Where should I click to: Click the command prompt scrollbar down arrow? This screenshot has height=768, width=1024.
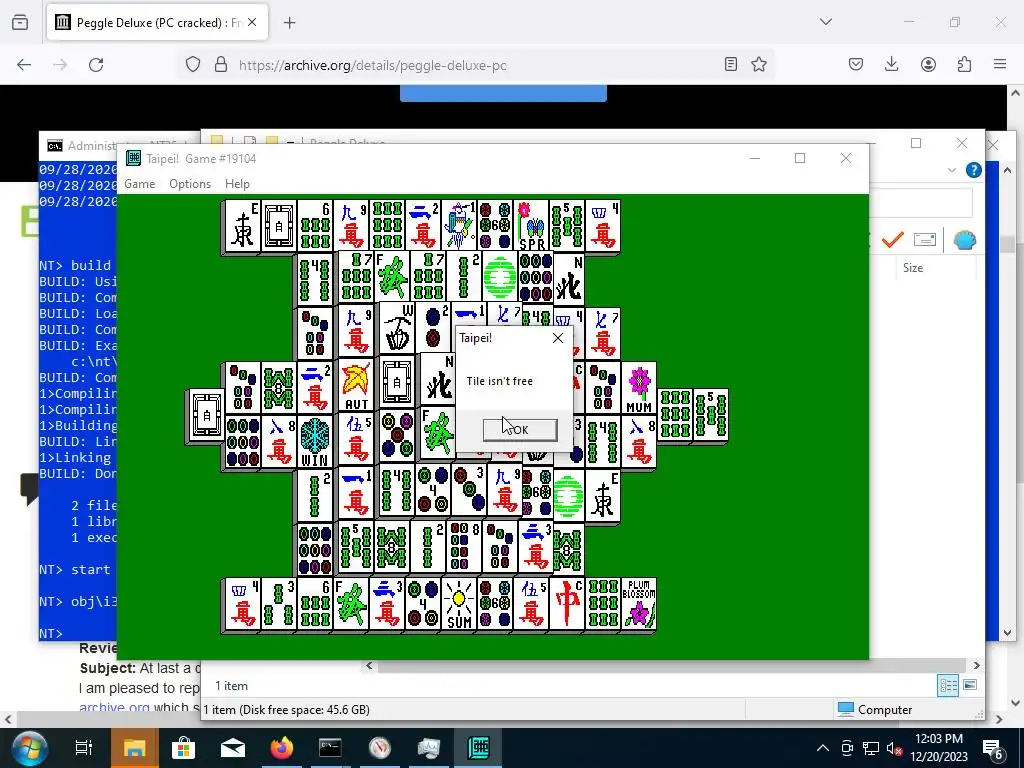(1007, 633)
